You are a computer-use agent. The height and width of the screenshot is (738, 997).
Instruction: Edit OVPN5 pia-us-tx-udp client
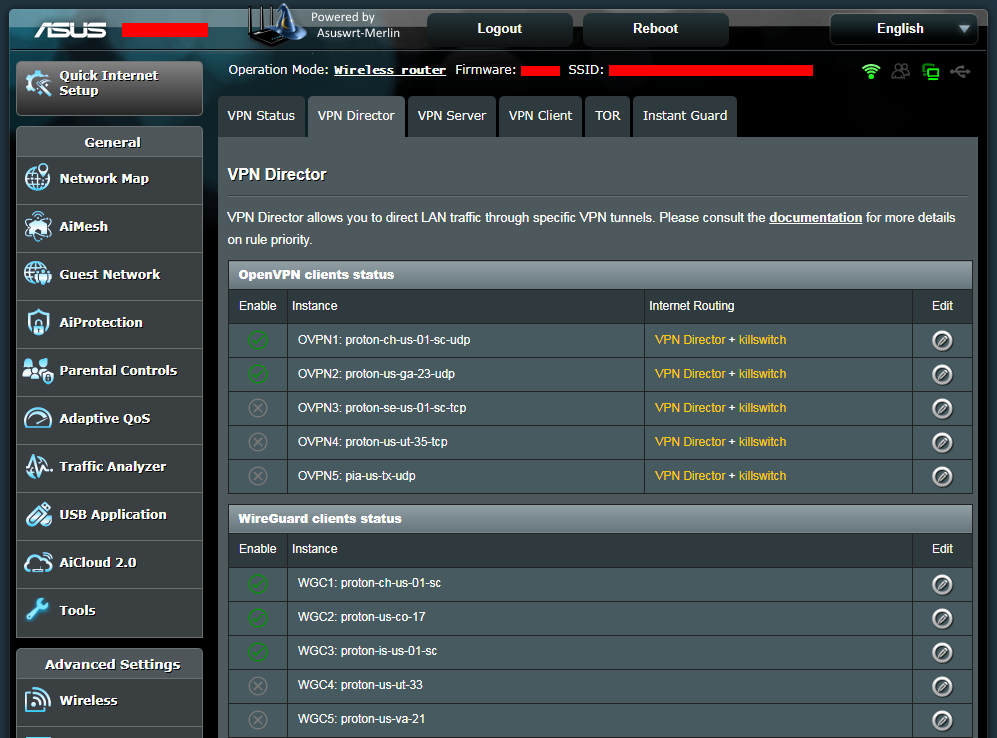click(942, 477)
